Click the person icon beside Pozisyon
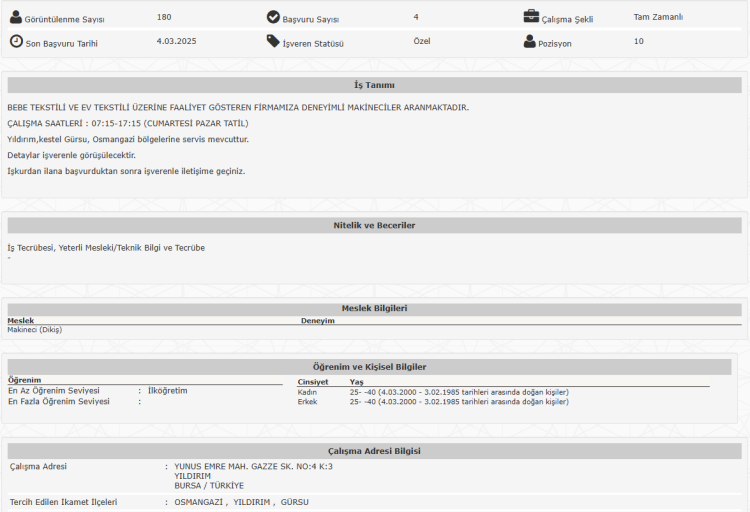750x512 pixels. pyautogui.click(x=531, y=42)
